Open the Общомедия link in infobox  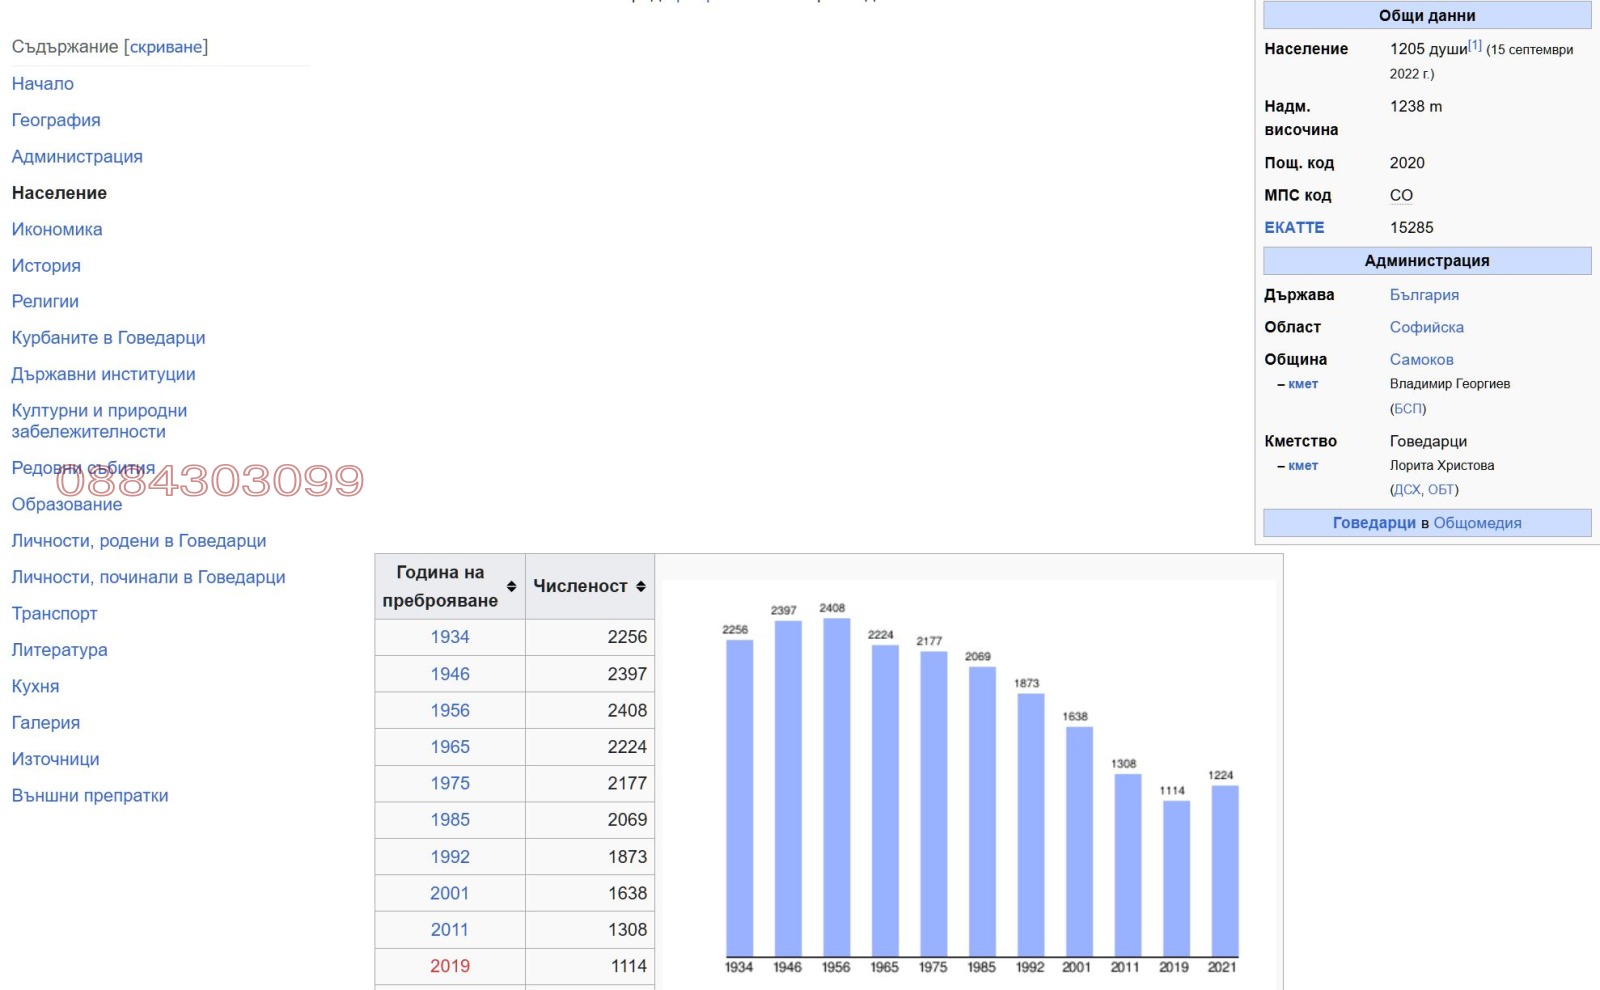[x=1477, y=523]
